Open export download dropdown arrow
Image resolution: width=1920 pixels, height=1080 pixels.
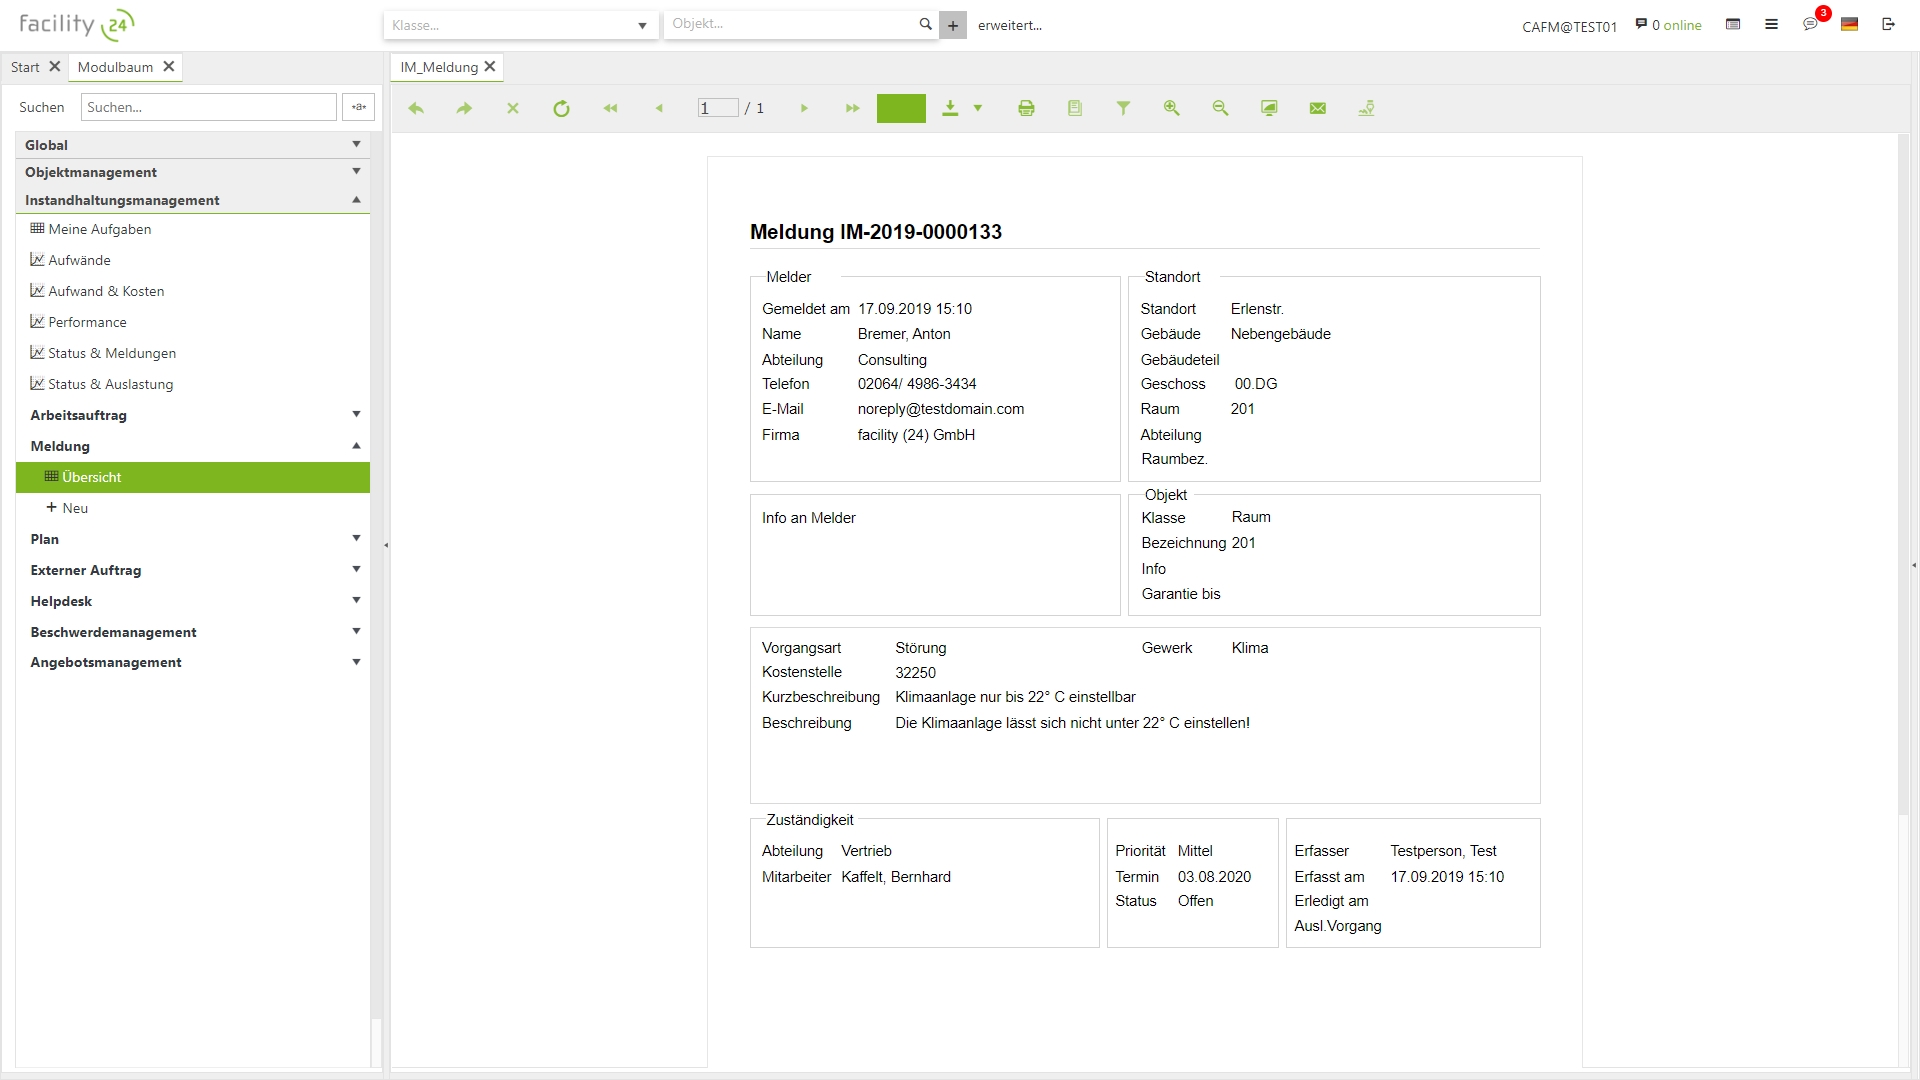coord(978,108)
